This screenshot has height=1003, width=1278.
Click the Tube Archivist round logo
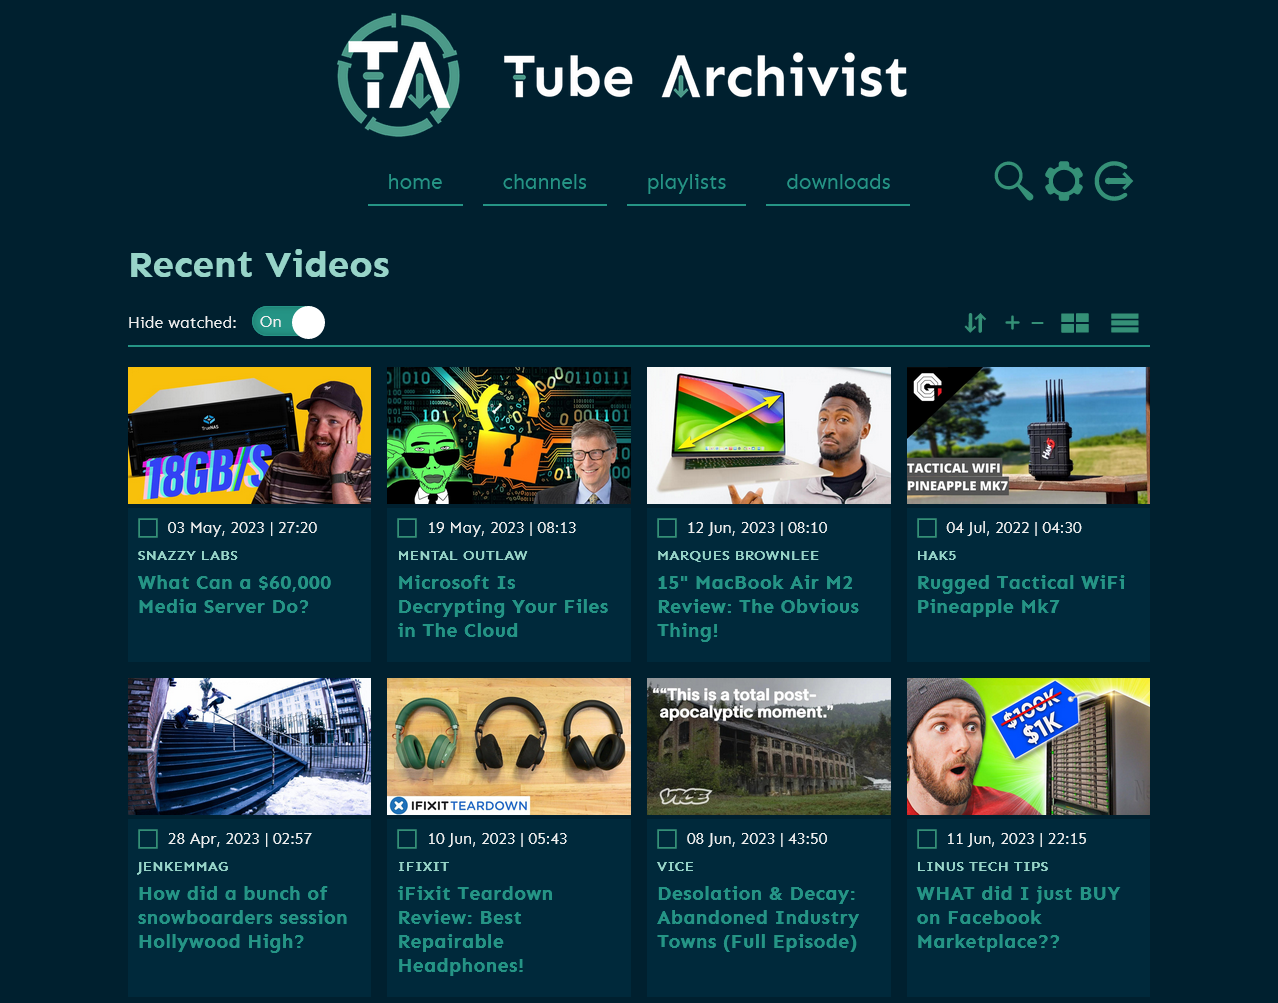399,76
